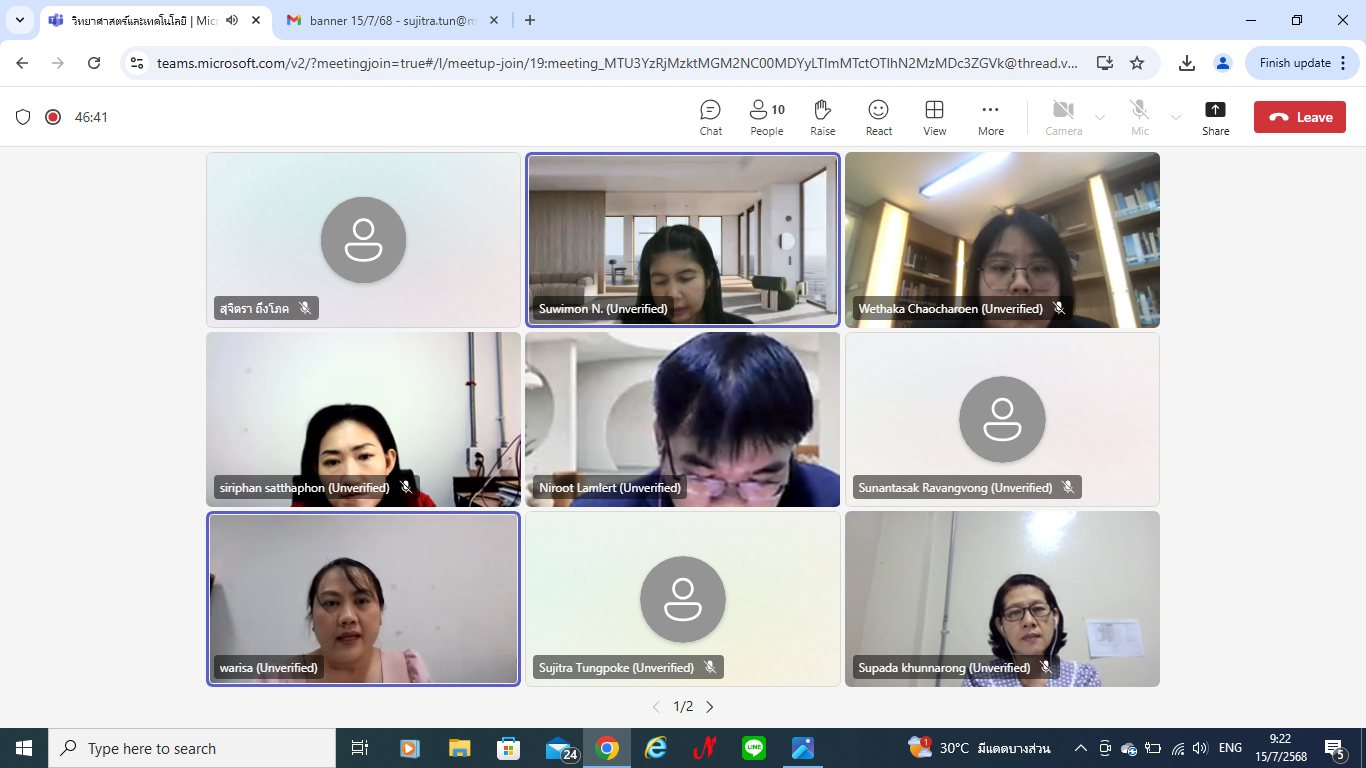Switch the ENG input language
This screenshot has width=1366, height=768.
pyautogui.click(x=1230, y=748)
